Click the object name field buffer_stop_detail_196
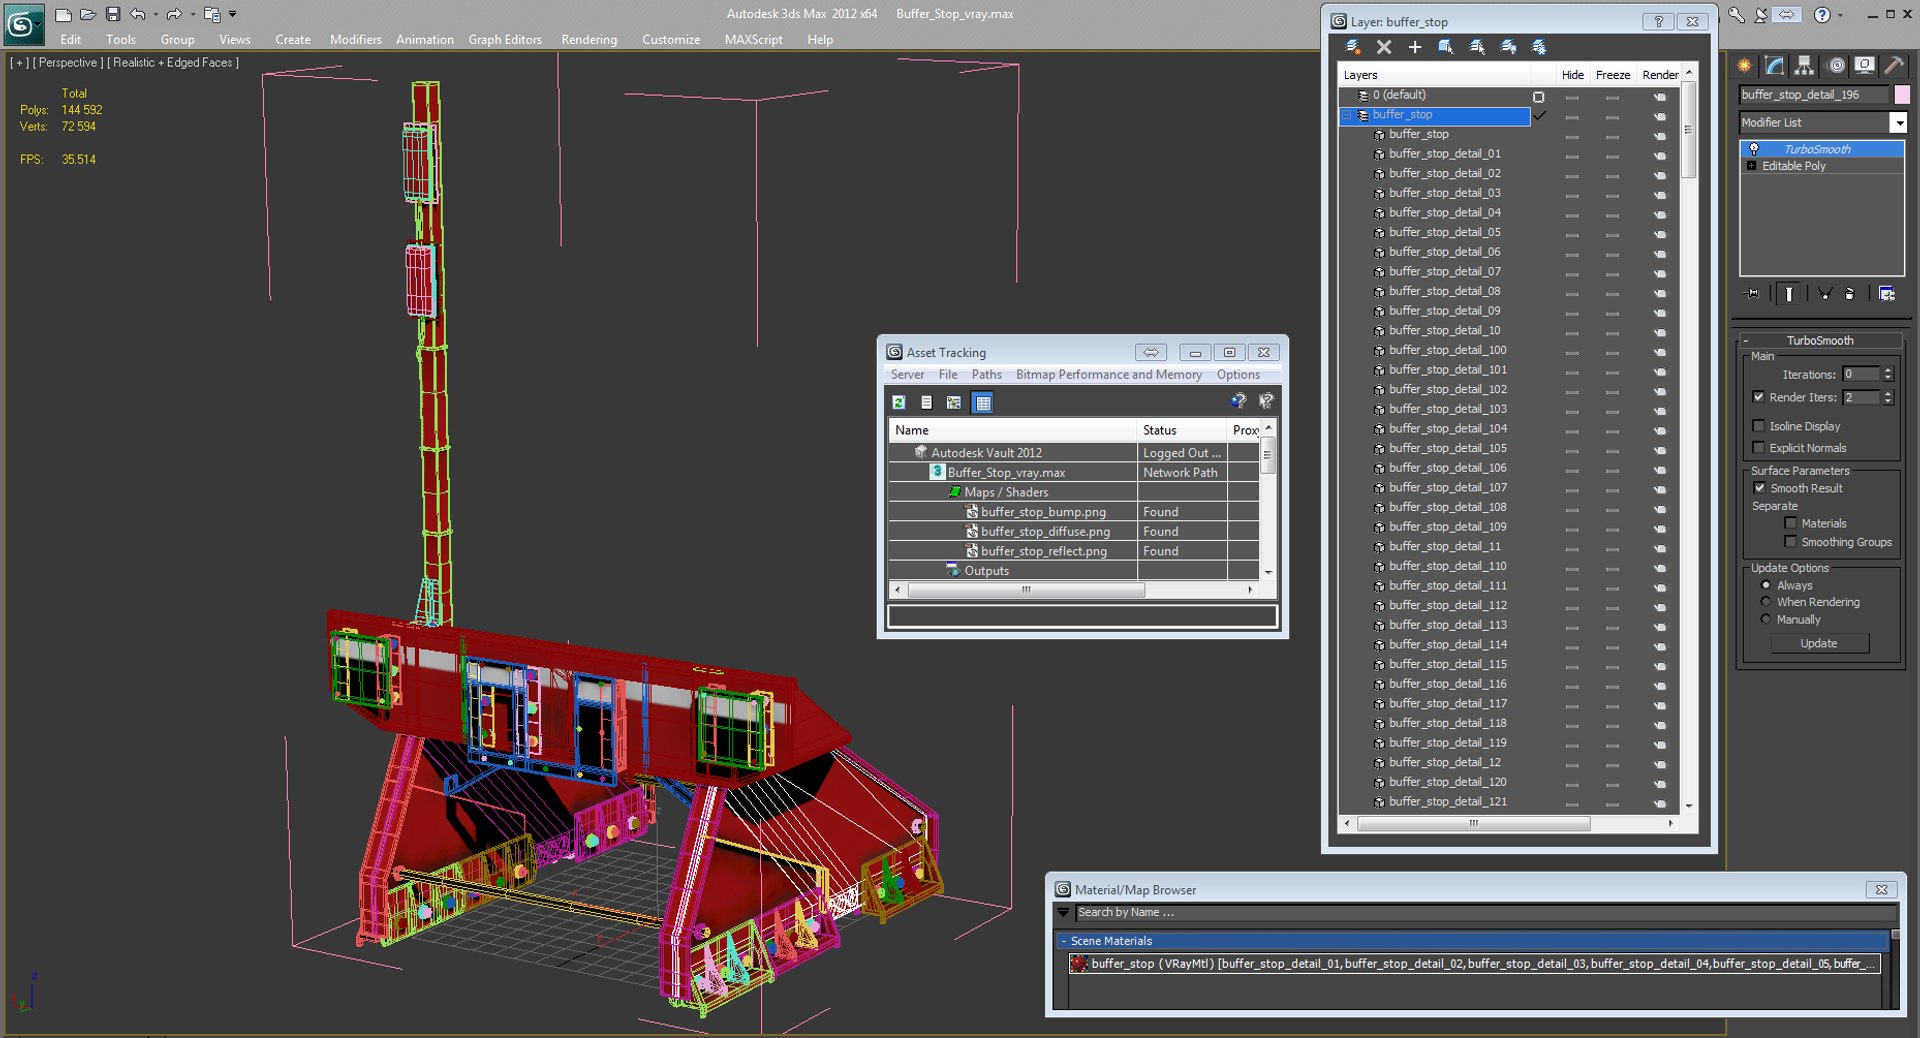 point(1814,94)
